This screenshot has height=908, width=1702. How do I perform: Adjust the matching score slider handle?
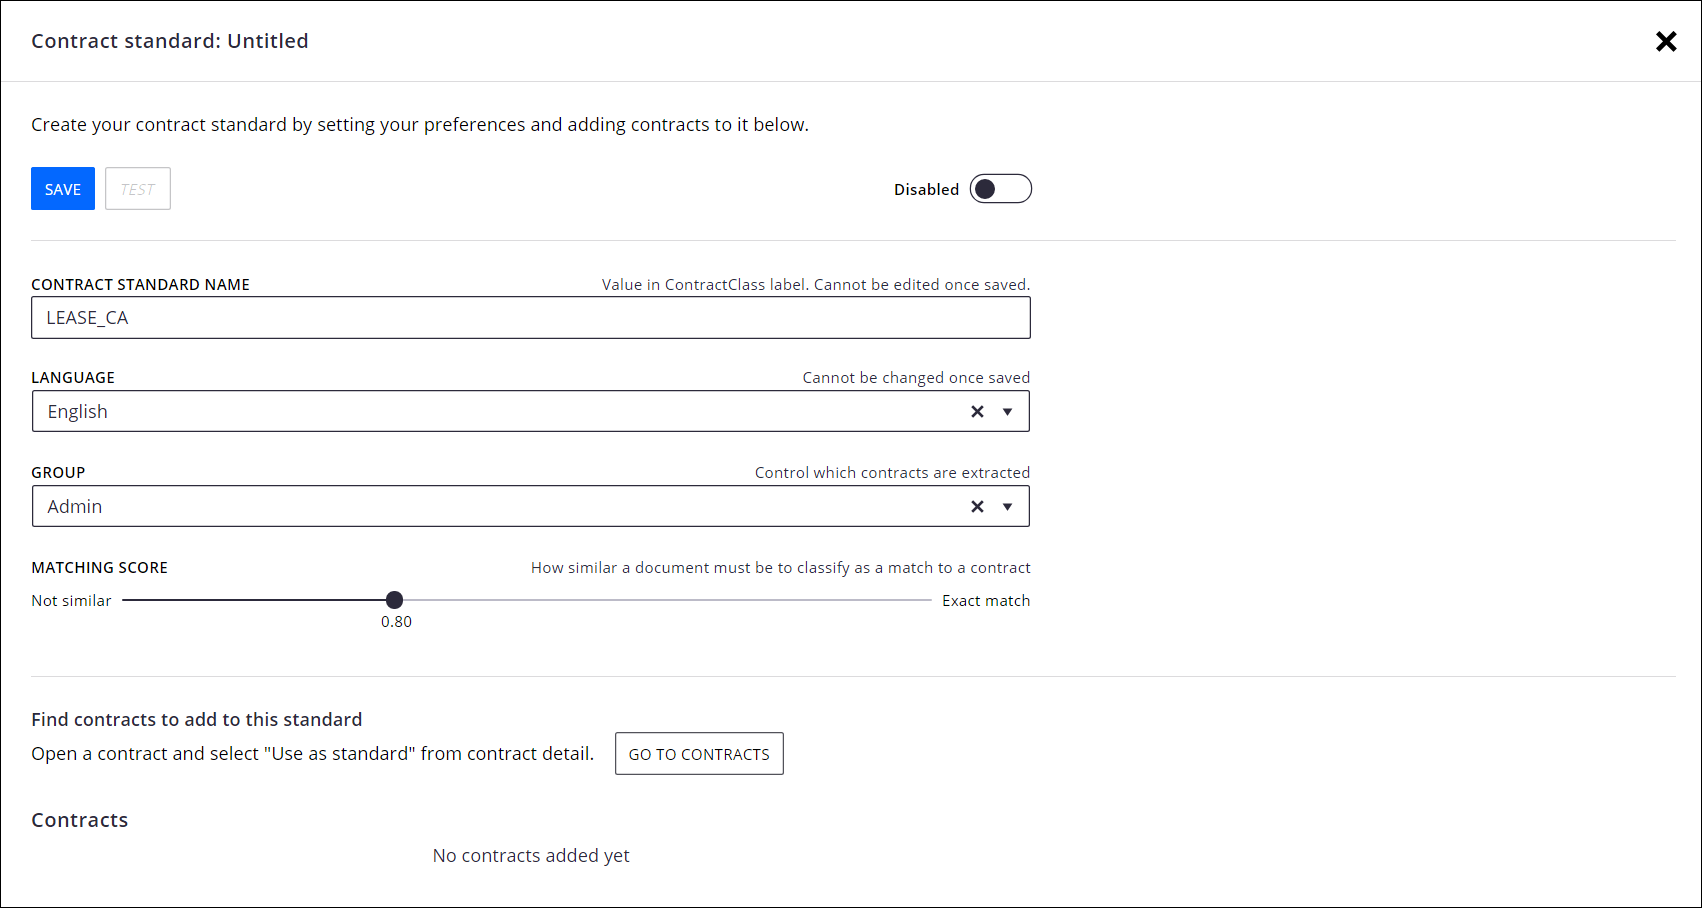(394, 599)
